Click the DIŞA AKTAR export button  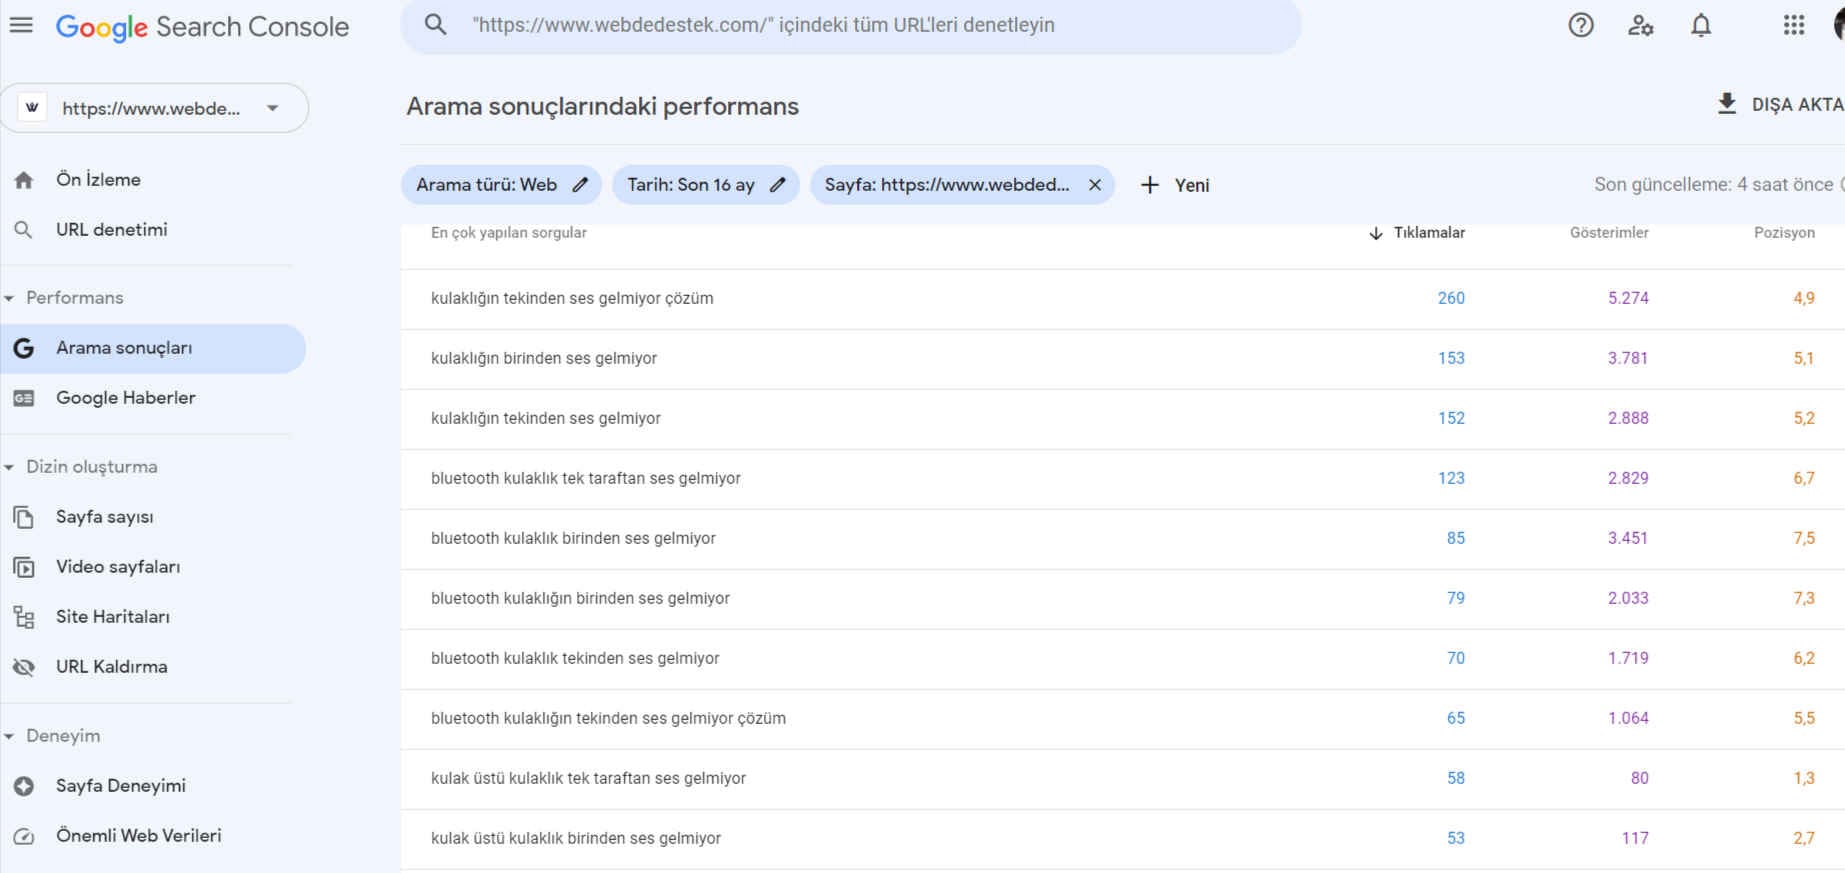click(1780, 104)
